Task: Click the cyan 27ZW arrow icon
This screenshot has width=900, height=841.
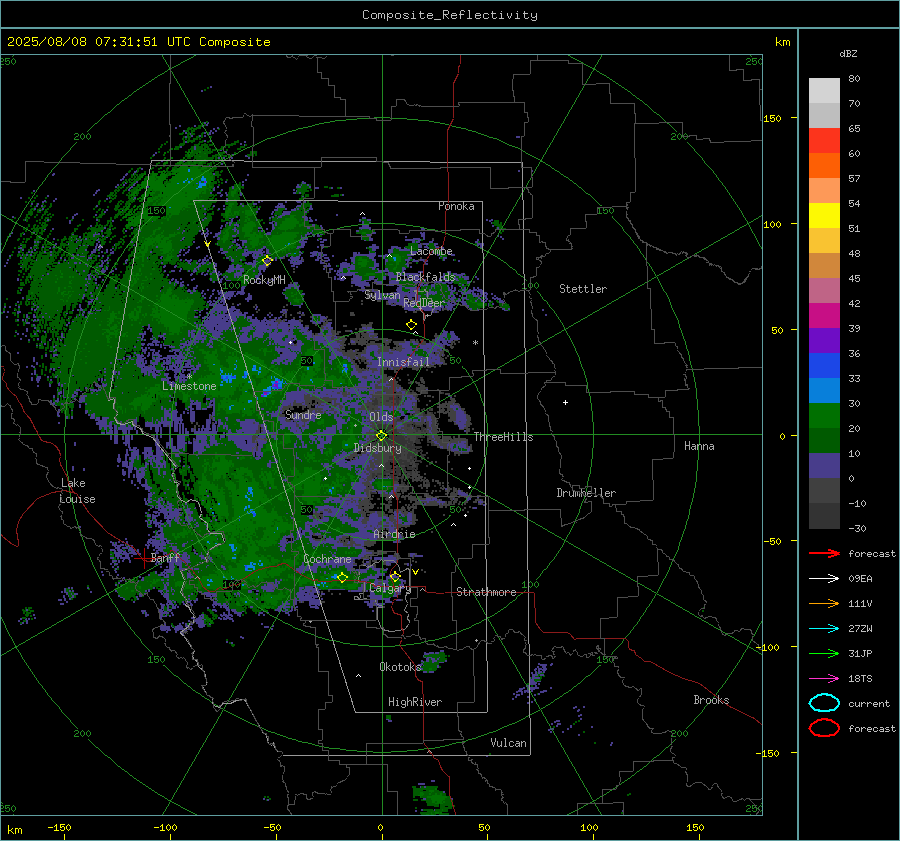Action: (824, 629)
